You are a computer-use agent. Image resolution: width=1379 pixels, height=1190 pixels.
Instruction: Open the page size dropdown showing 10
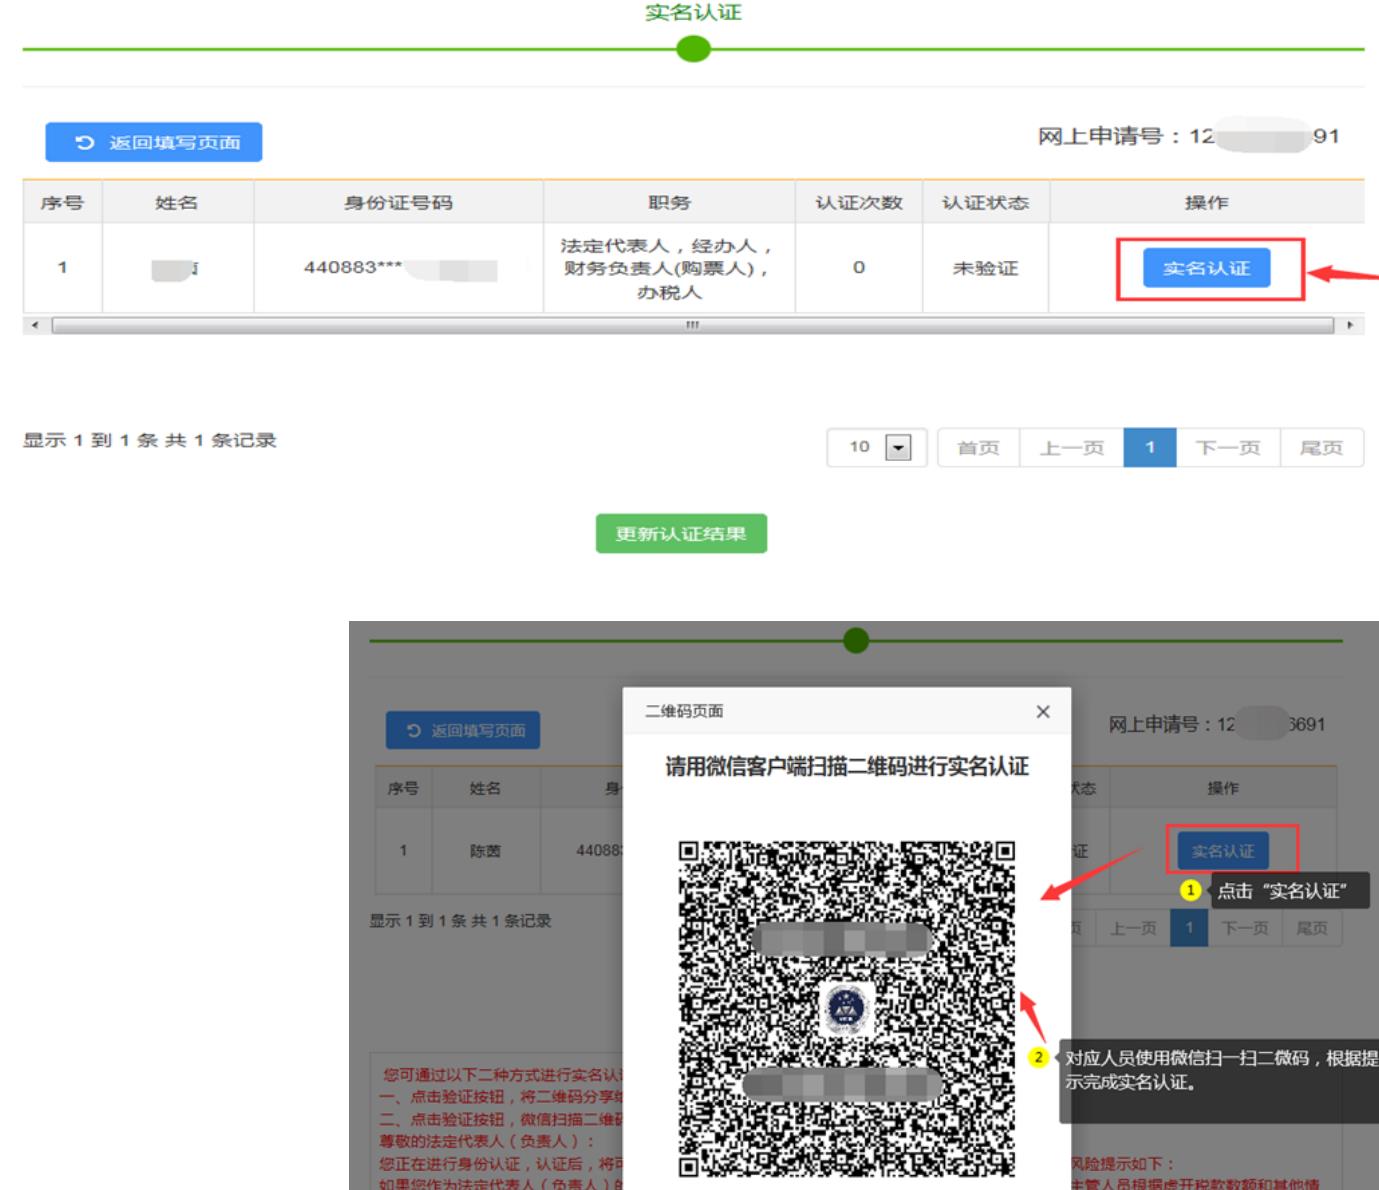point(877,447)
